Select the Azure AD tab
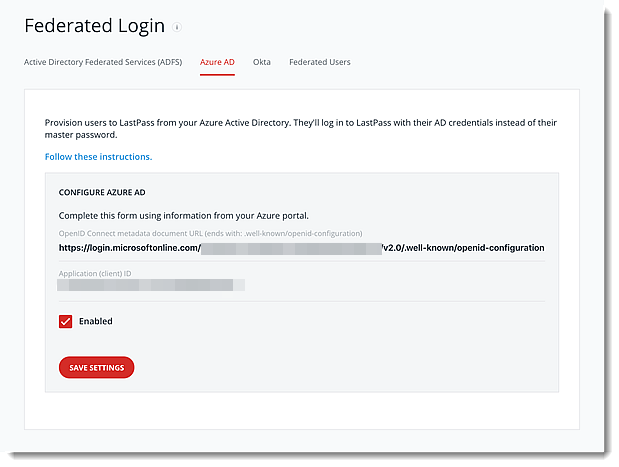This screenshot has height=467, width=619. (217, 62)
